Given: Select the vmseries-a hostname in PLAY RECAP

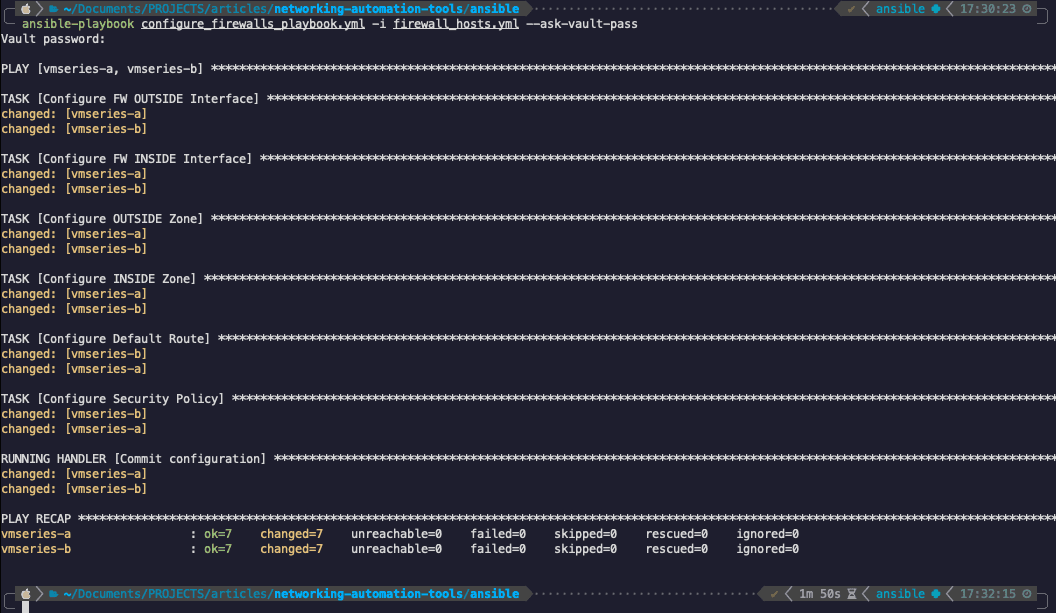Looking at the screenshot, I should [35, 533].
